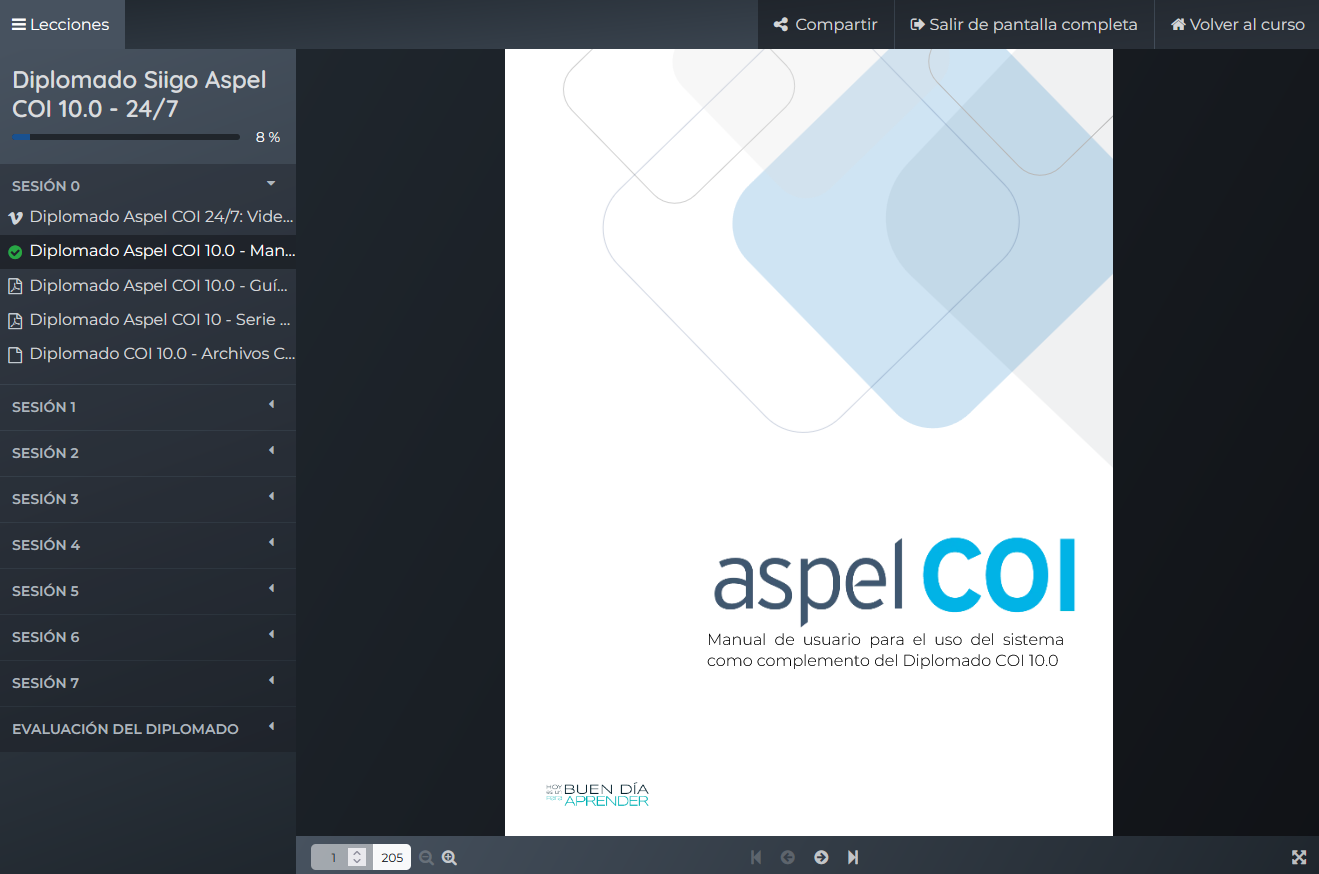
Task: Click the page number input field
Action: click(x=332, y=858)
